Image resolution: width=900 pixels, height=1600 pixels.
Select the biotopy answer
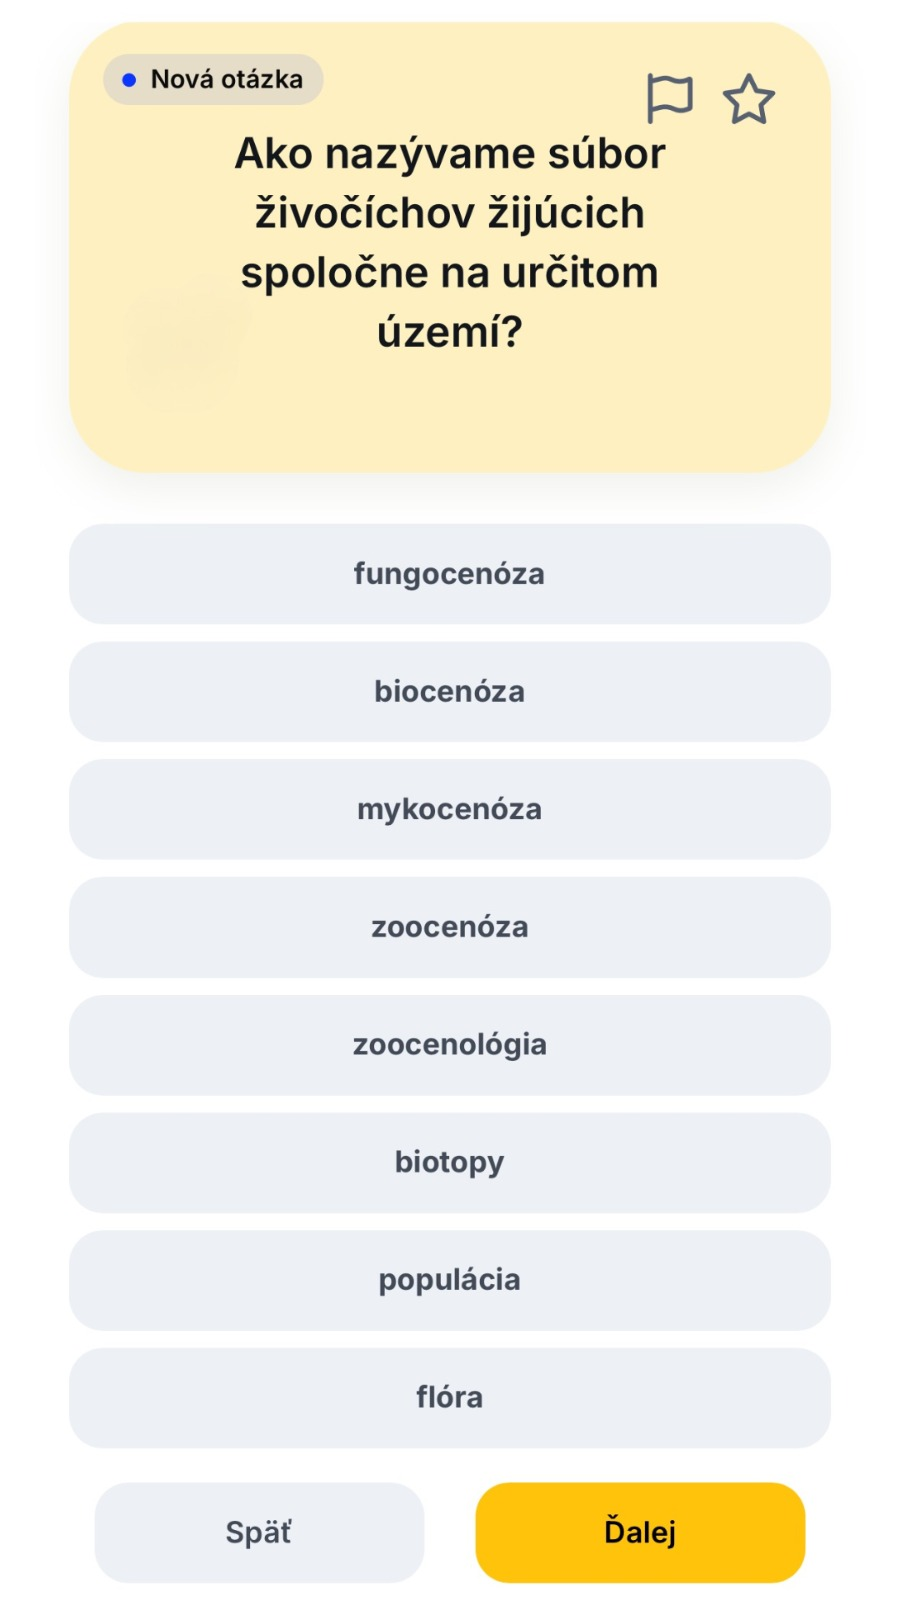pyautogui.click(x=449, y=1162)
